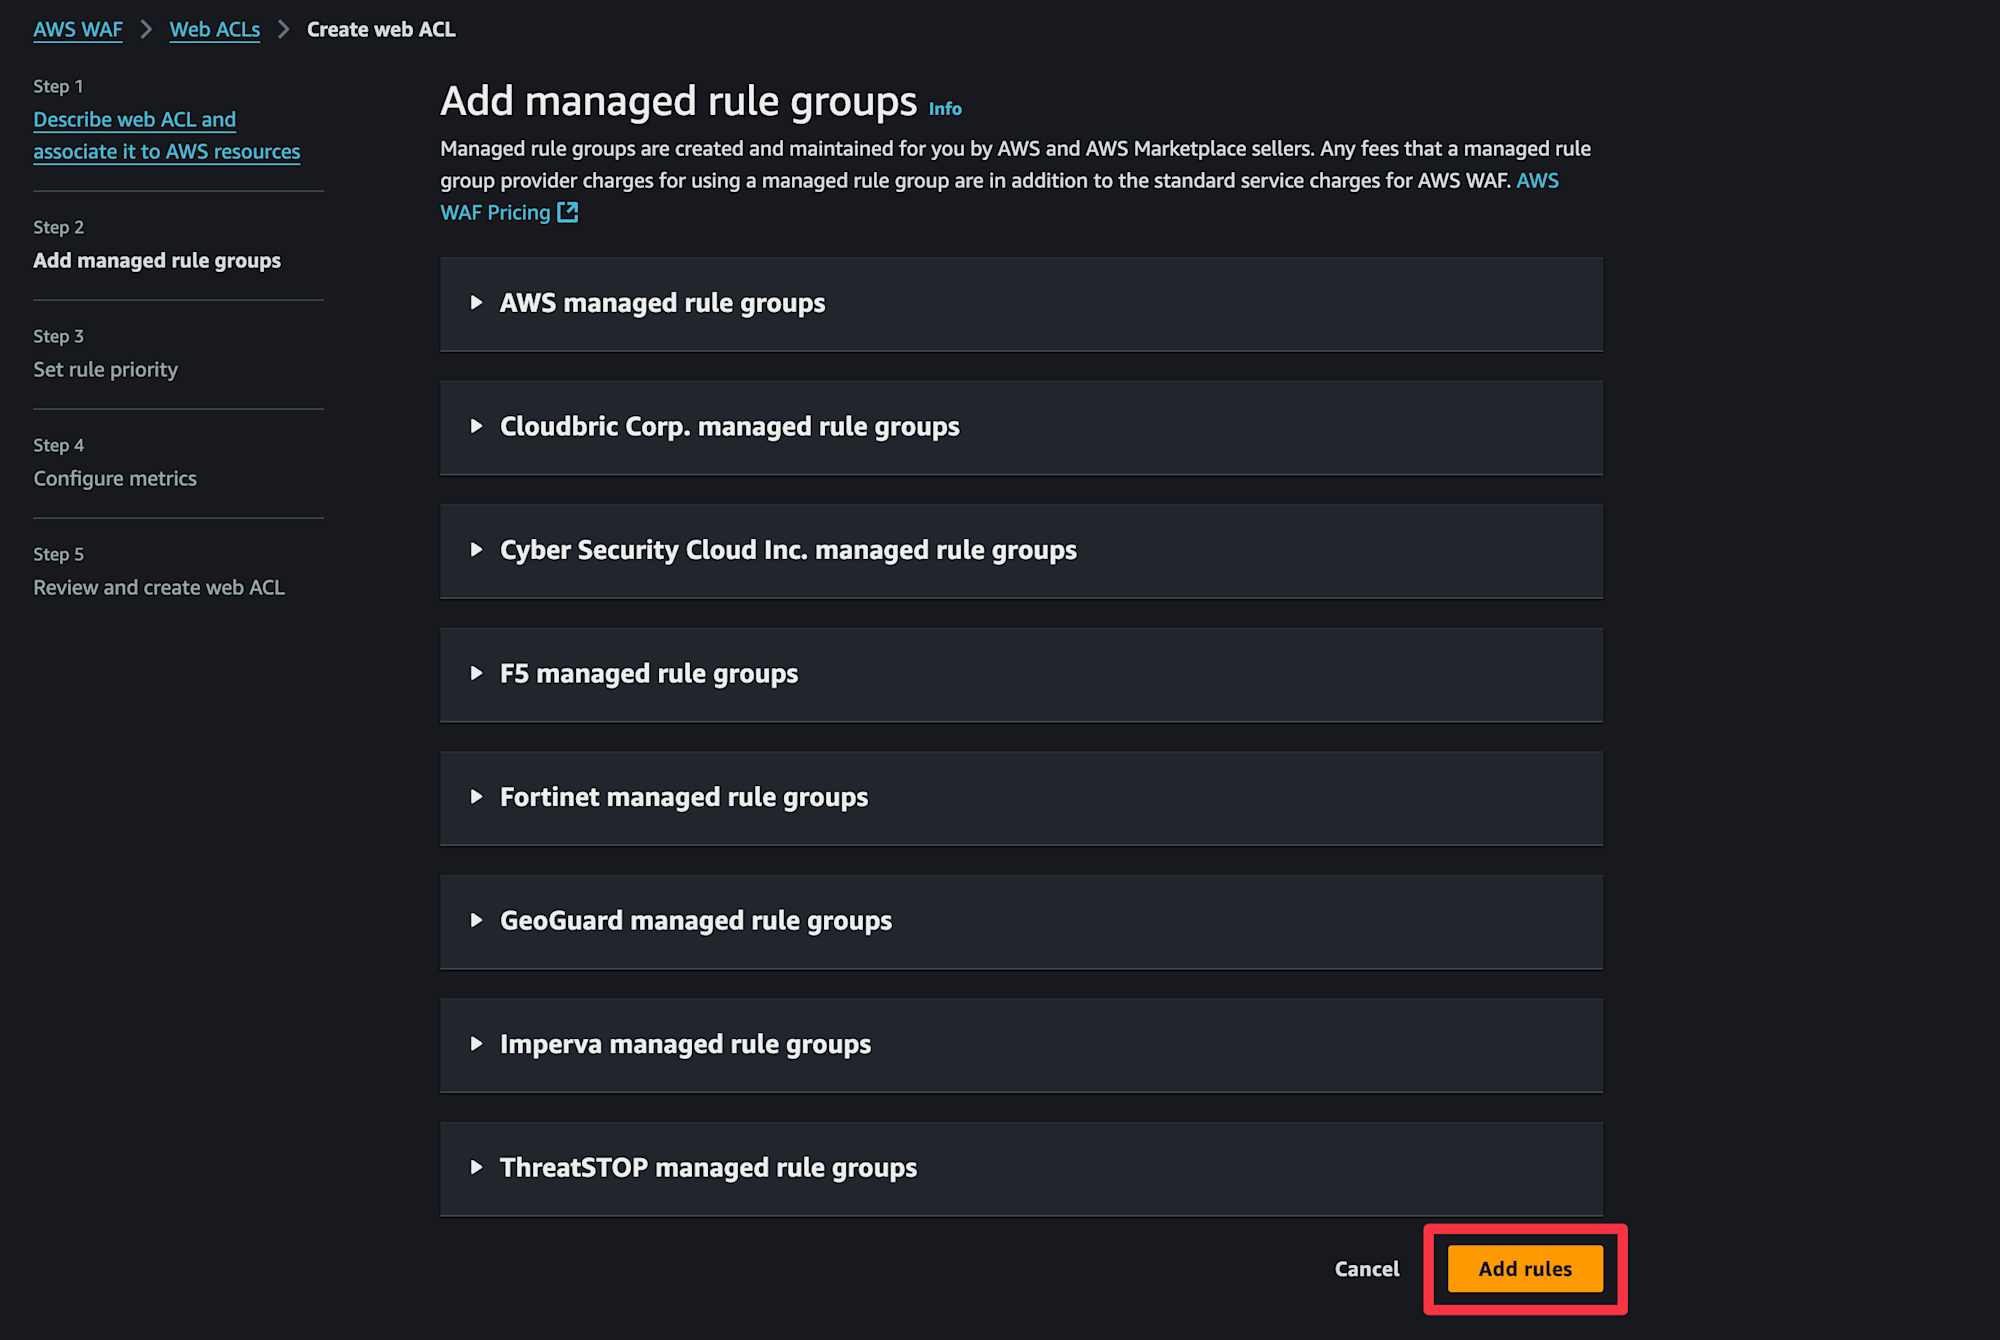Expand Fortinet managed rule groups
Image resolution: width=2000 pixels, height=1340 pixels.
(x=1021, y=797)
